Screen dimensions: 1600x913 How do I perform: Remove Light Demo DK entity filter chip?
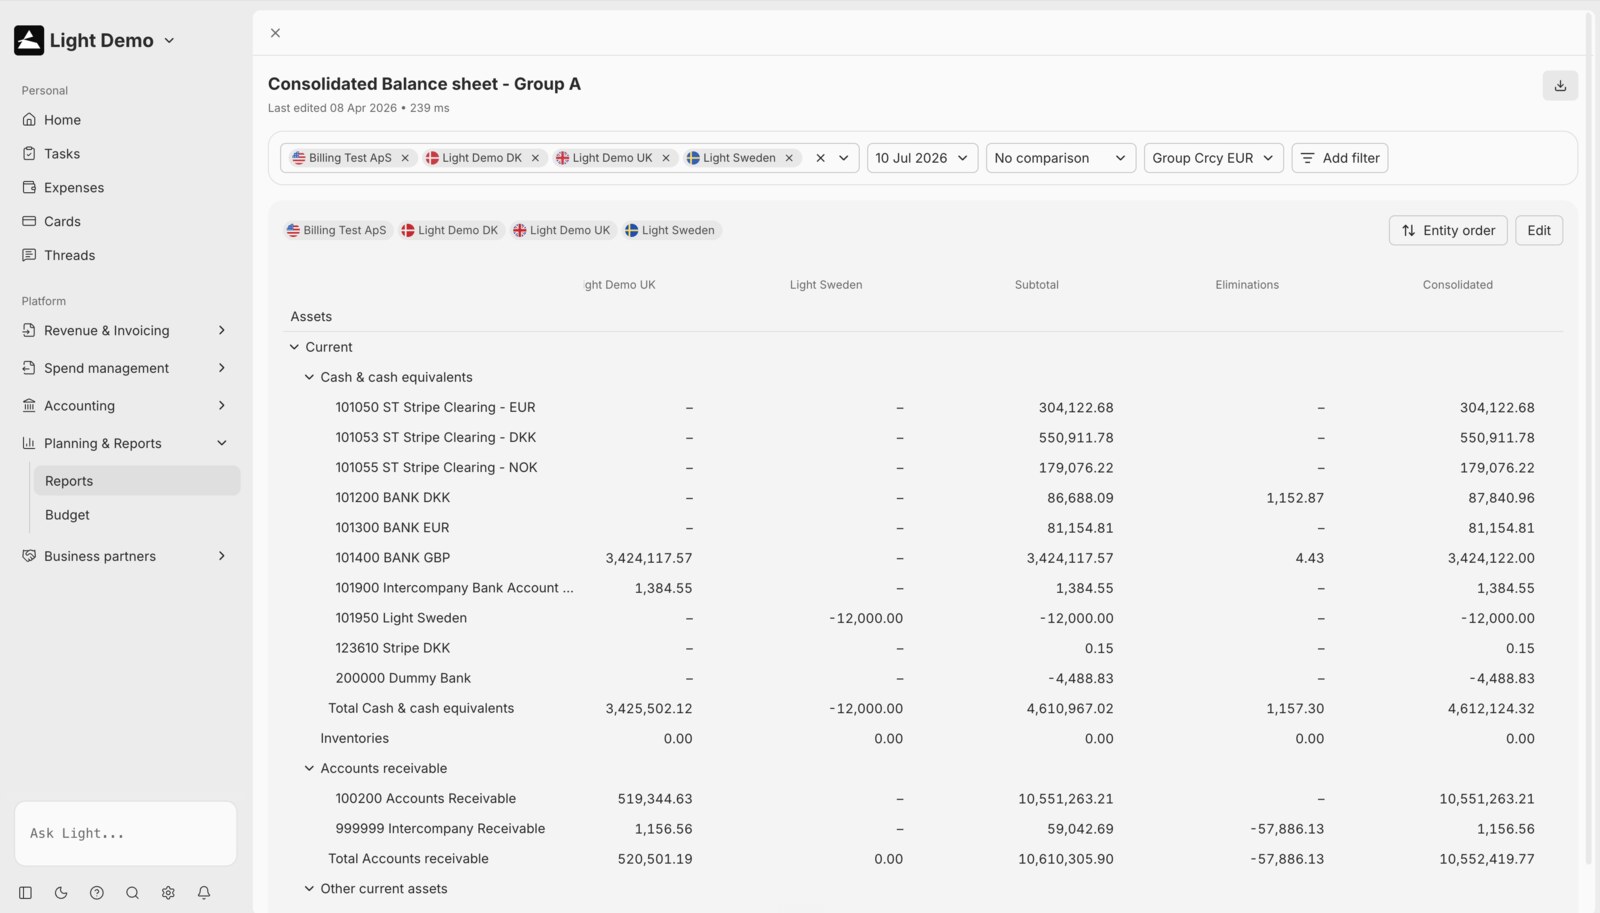[x=535, y=158]
